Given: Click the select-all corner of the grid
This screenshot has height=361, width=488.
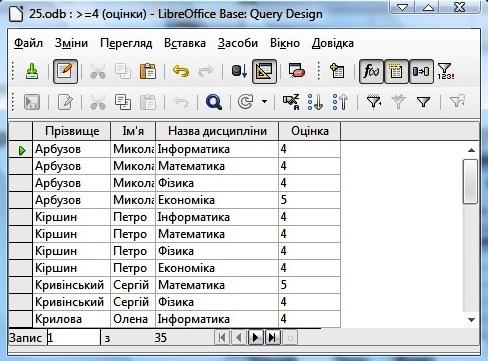Looking at the screenshot, I should tap(21, 131).
